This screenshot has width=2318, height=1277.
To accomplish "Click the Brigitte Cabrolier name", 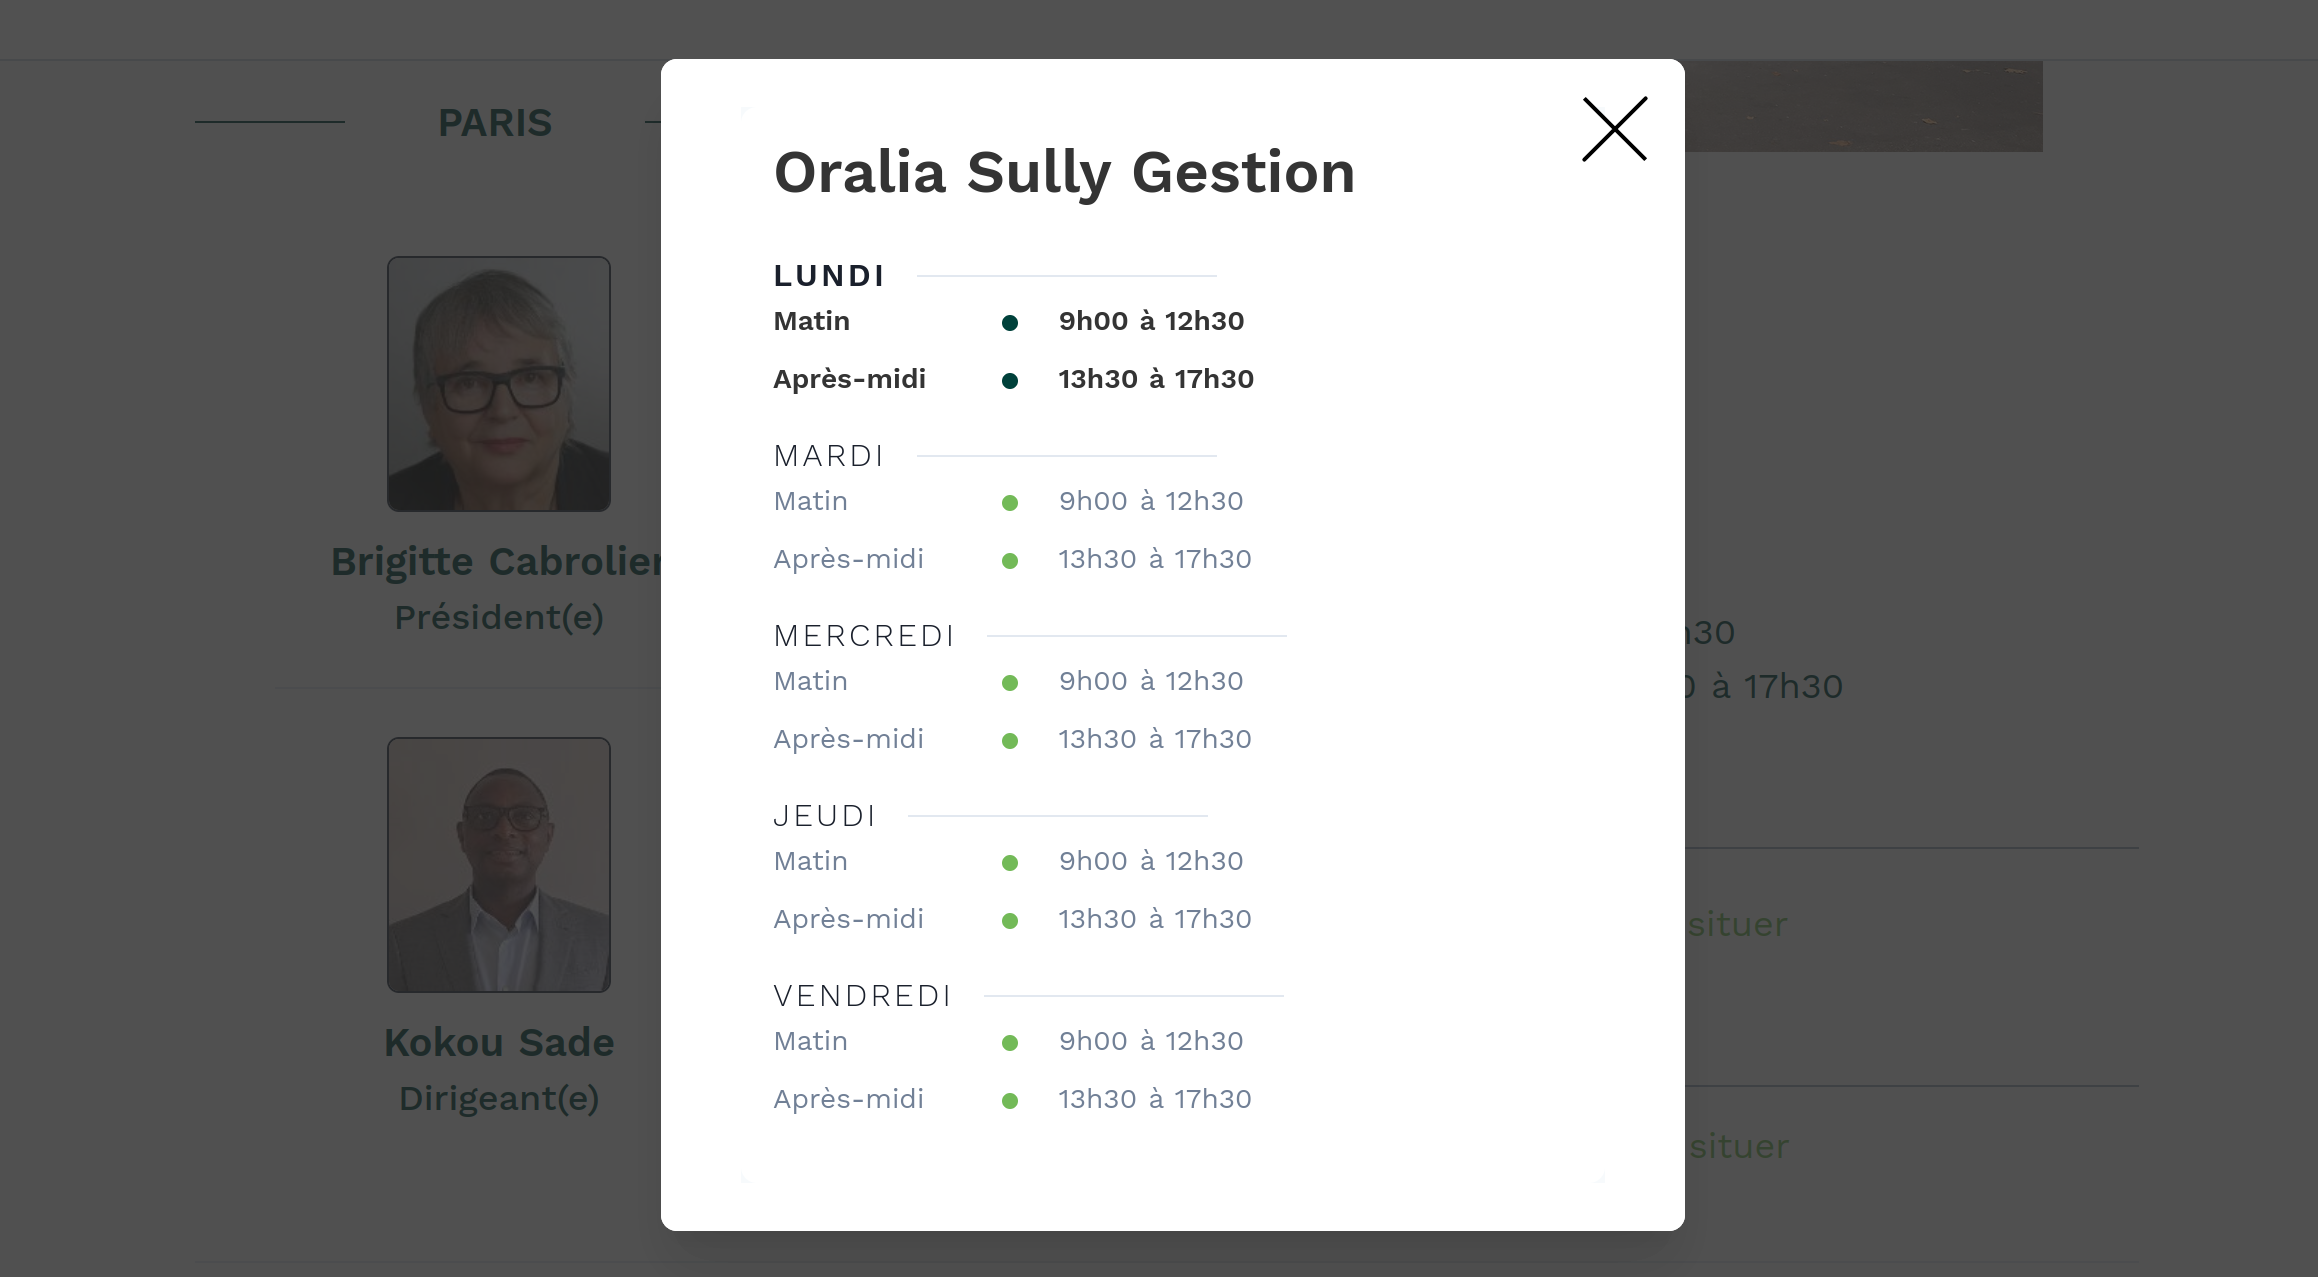I will [496, 562].
